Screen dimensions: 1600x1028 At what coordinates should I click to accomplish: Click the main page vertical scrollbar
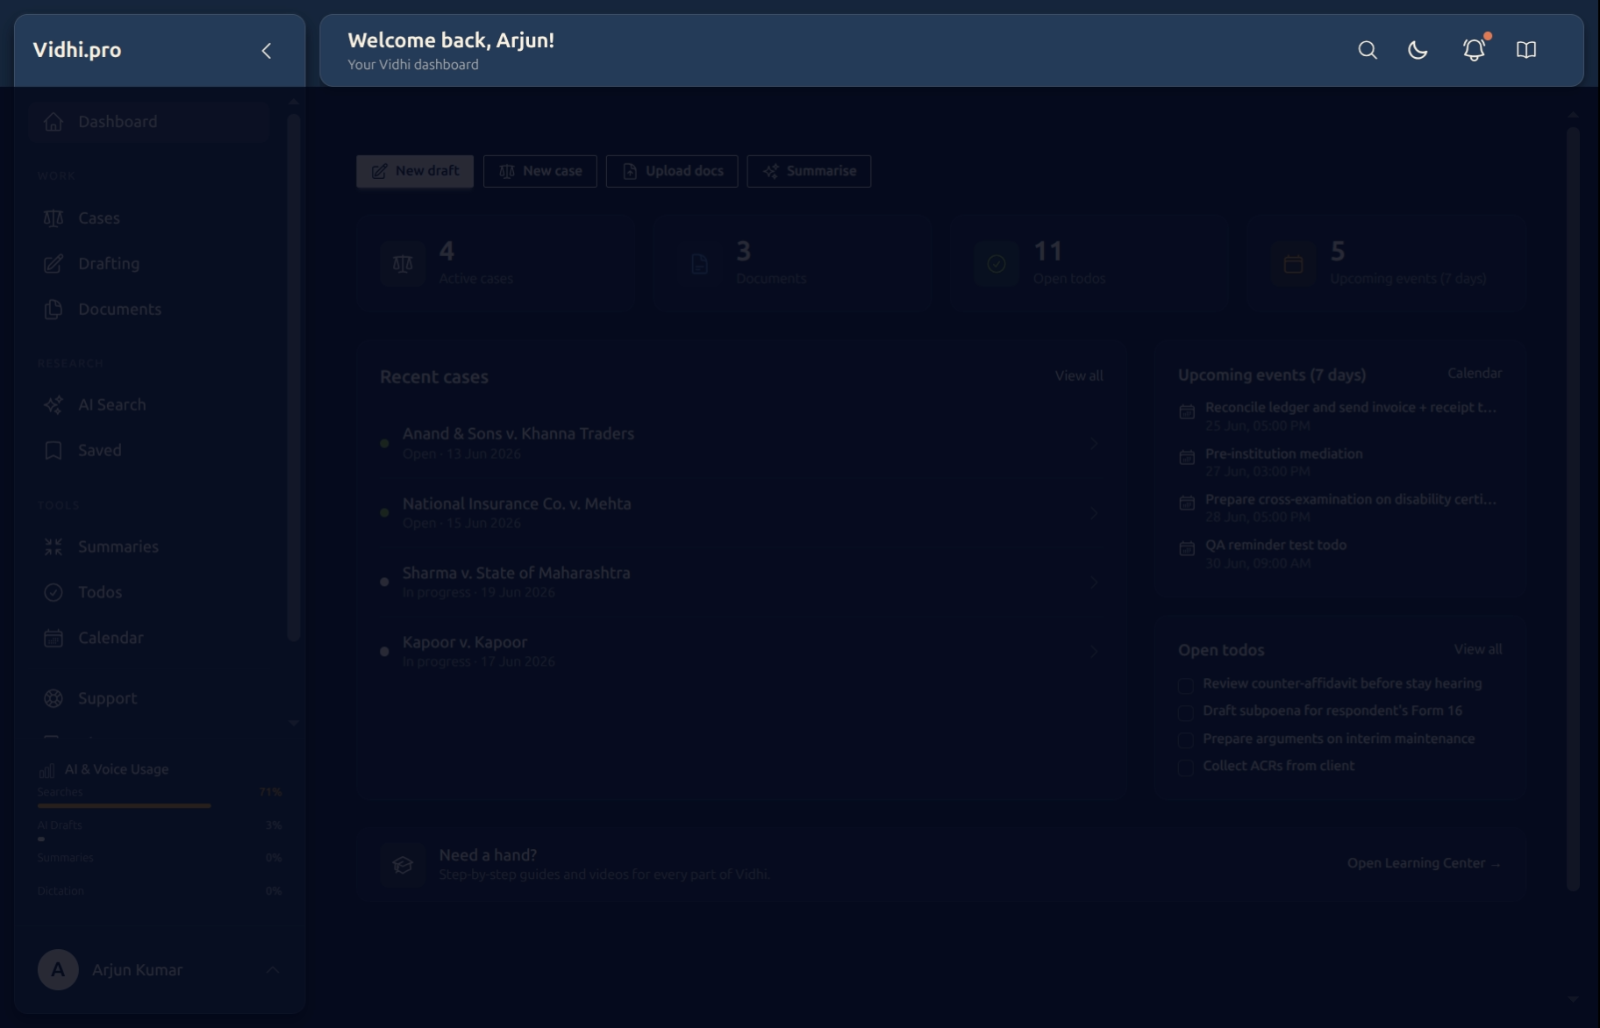tap(1573, 508)
